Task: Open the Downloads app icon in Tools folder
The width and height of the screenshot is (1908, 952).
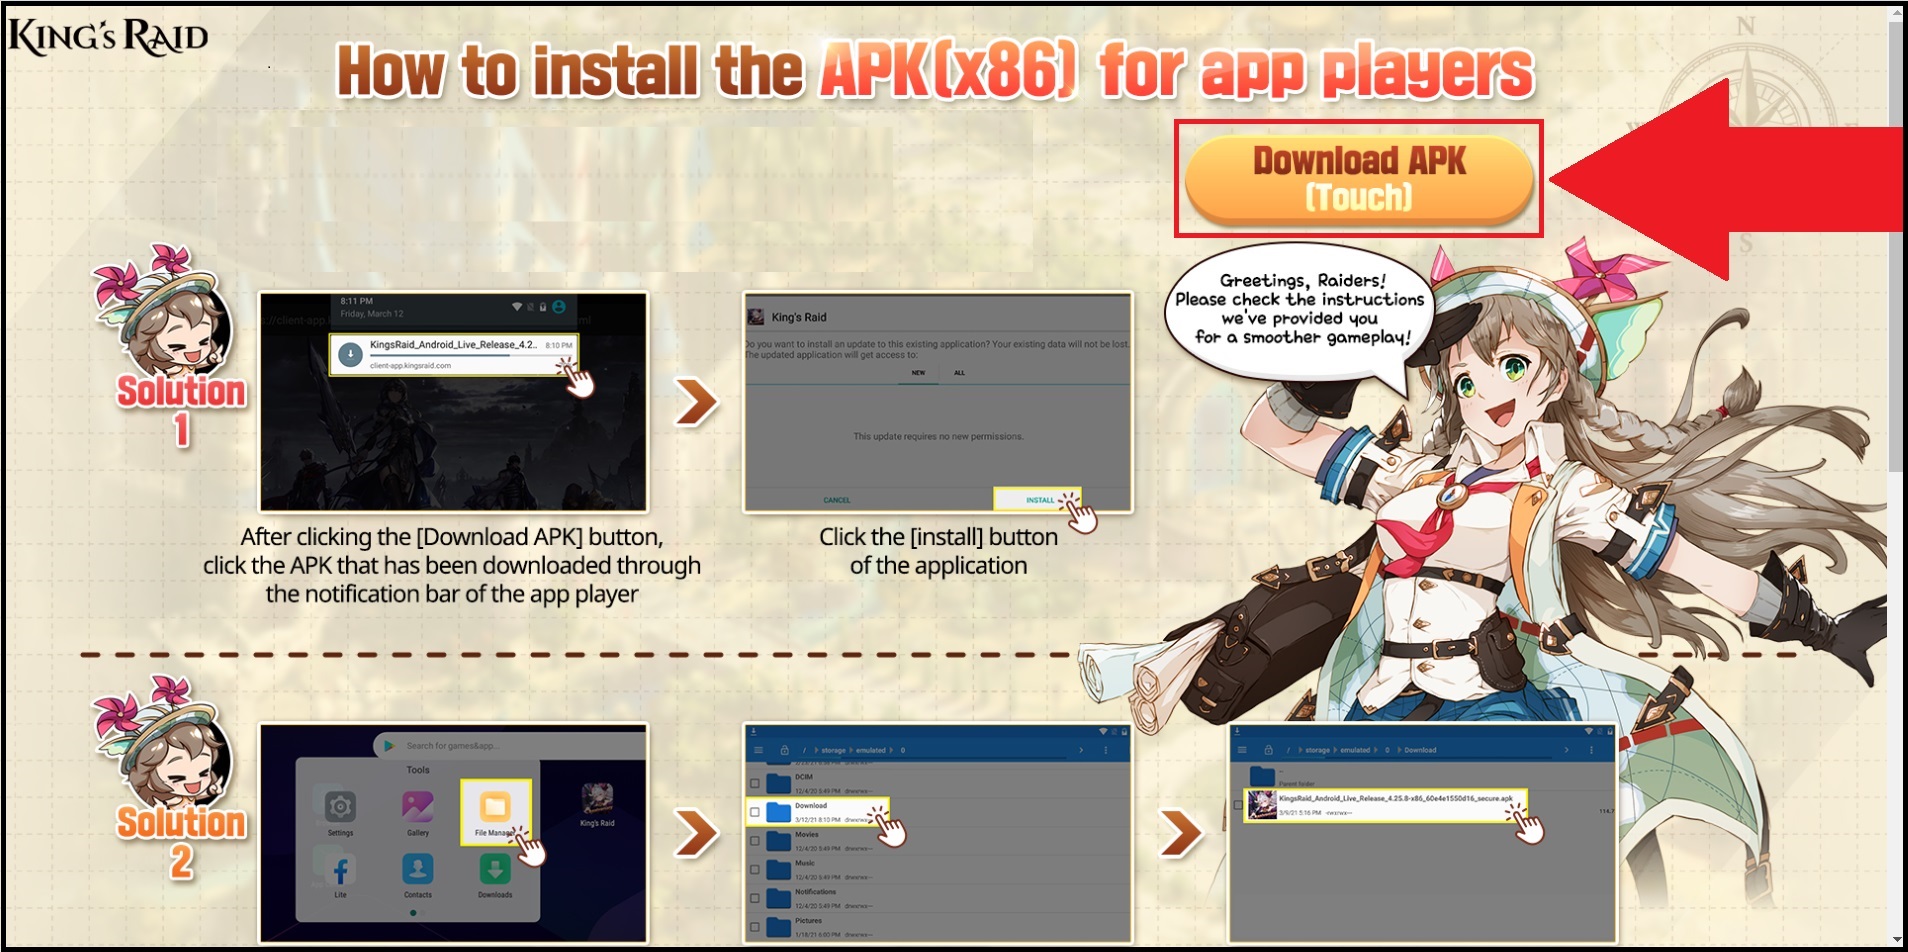Action: 495,869
